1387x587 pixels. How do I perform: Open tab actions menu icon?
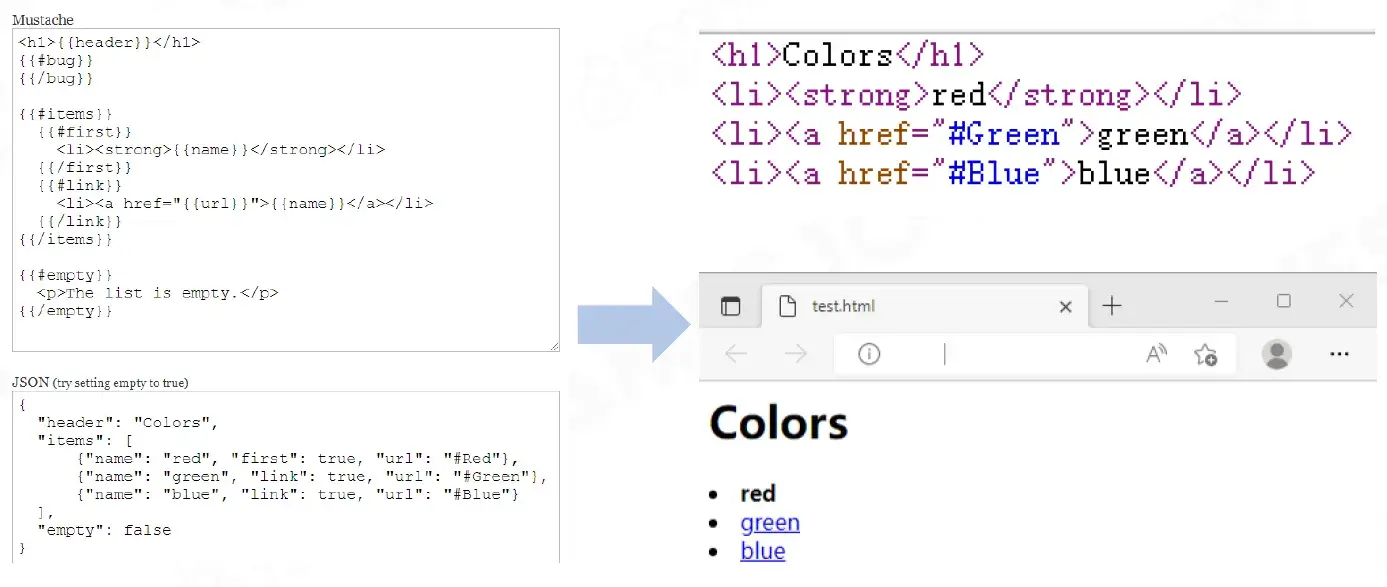tap(731, 306)
